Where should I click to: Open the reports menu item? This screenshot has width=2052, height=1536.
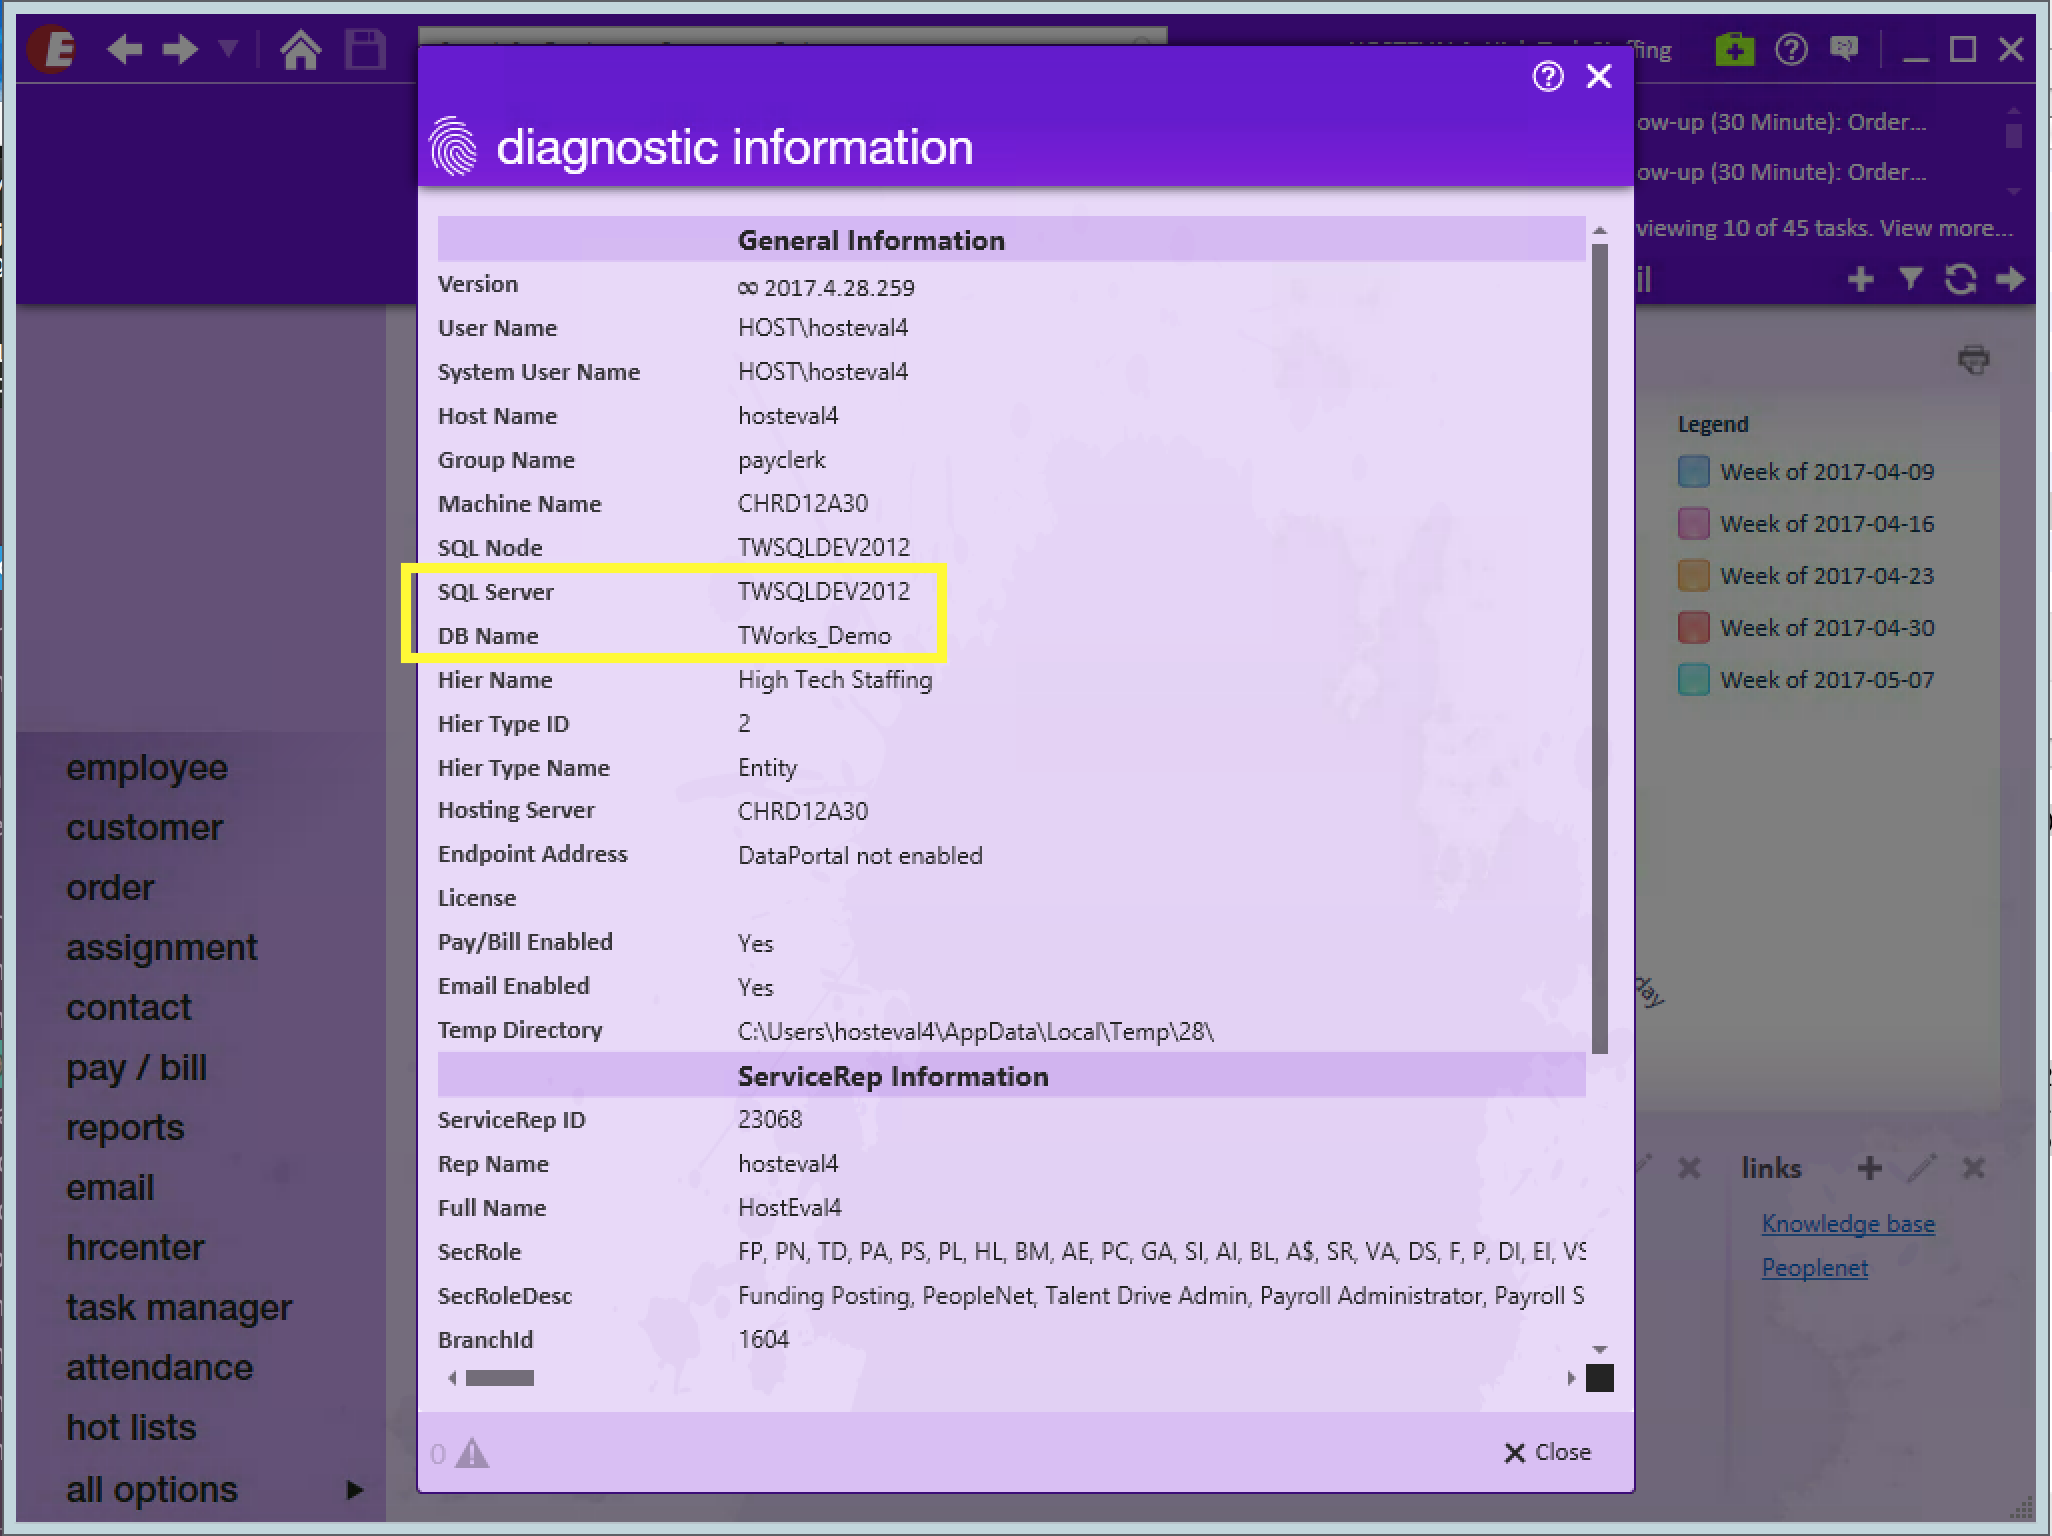(125, 1128)
